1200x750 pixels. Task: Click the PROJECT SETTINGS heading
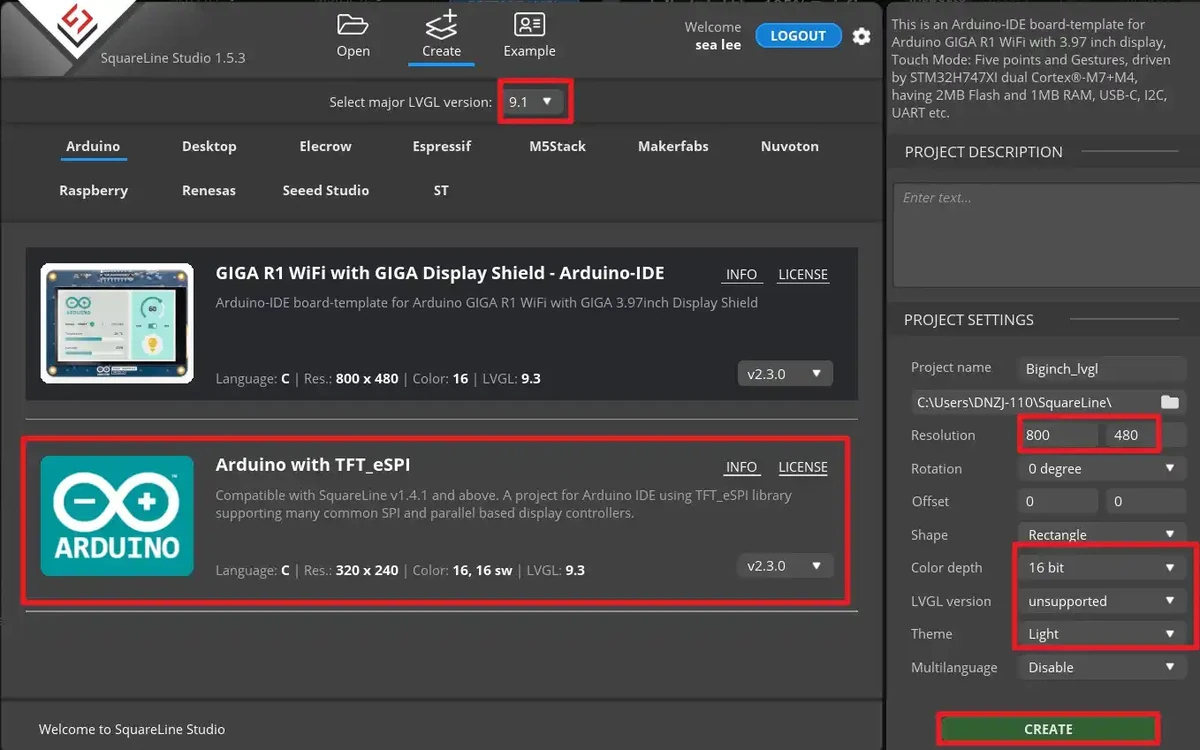969,320
